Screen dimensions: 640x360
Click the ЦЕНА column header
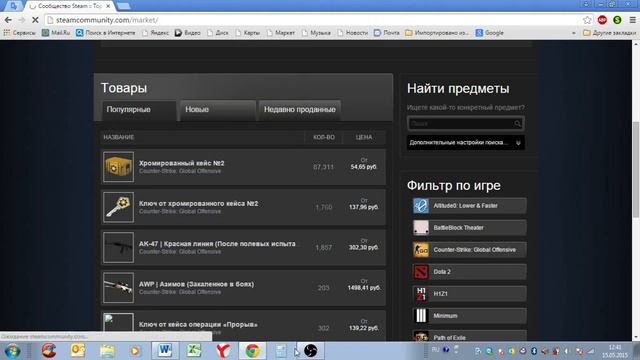coord(364,137)
